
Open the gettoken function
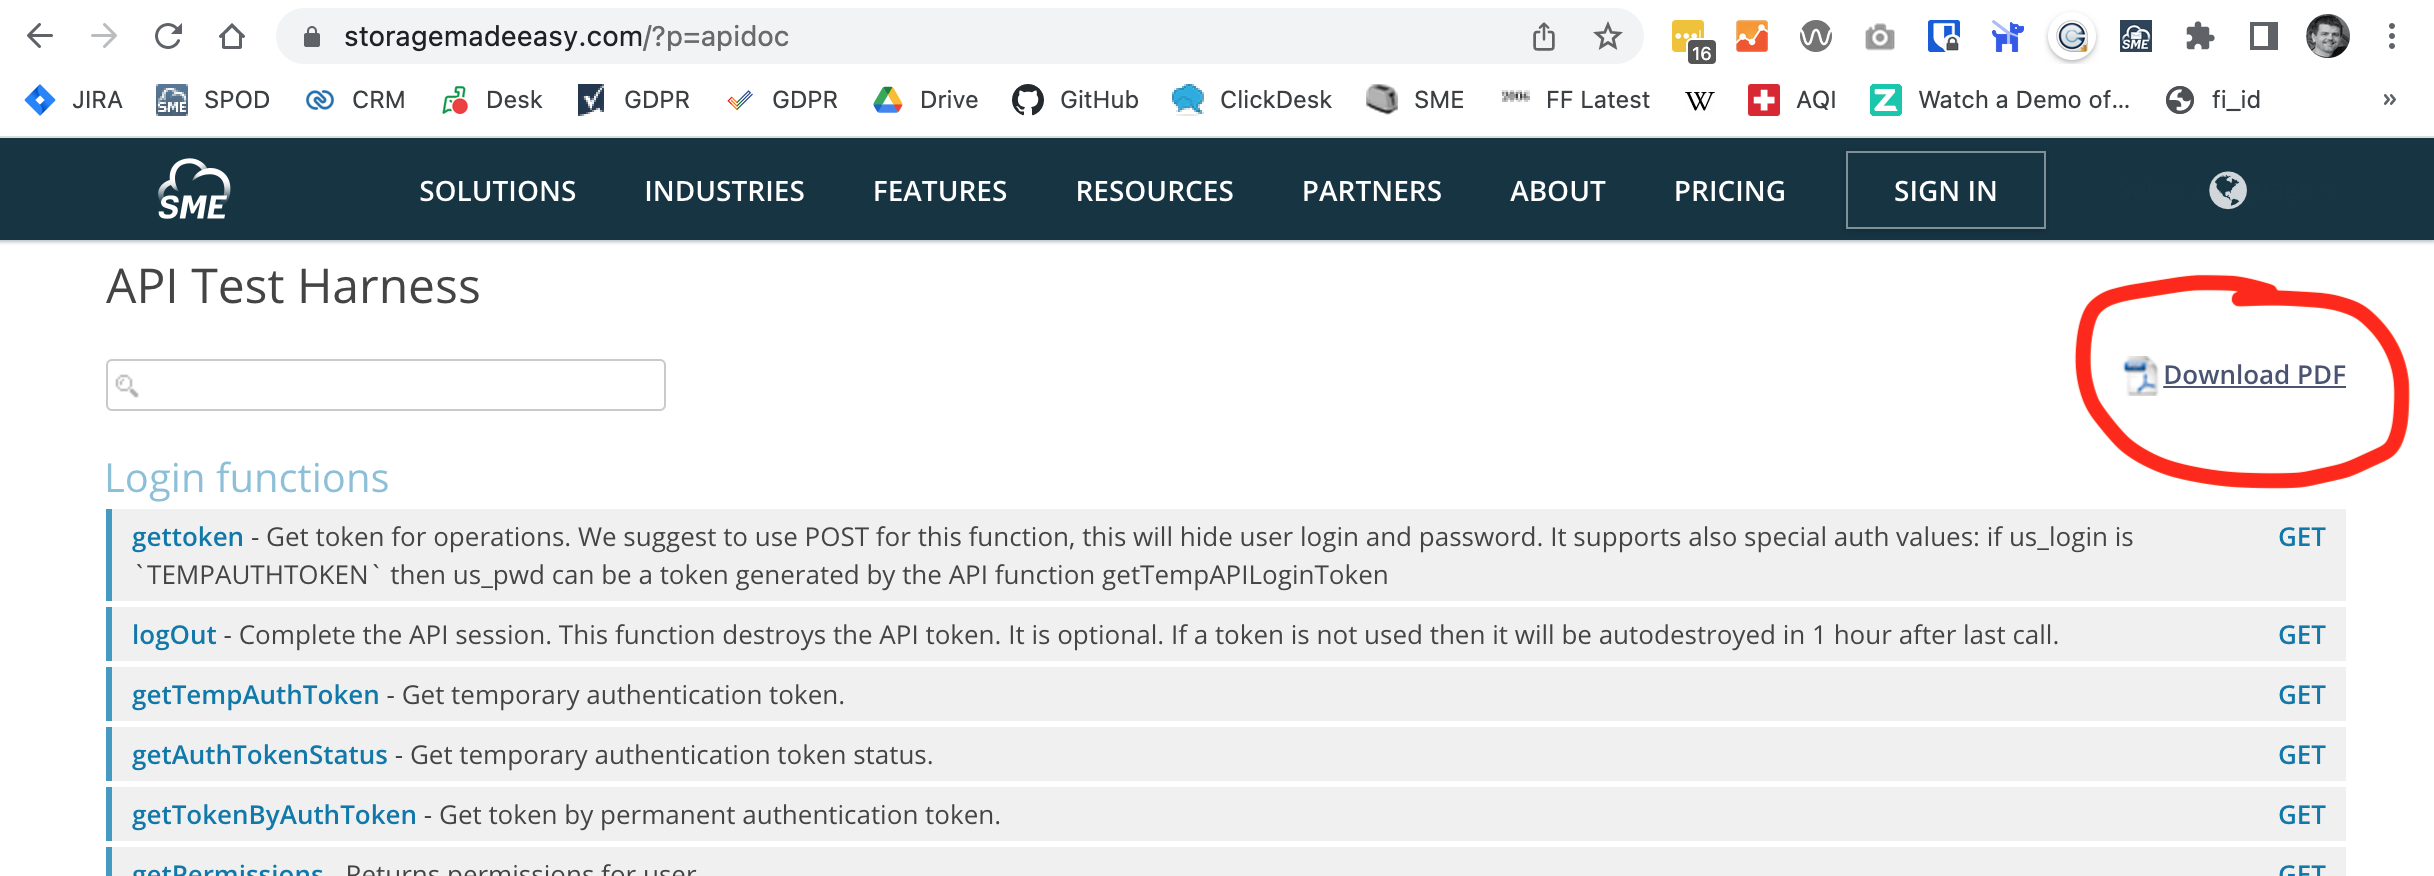(x=187, y=537)
